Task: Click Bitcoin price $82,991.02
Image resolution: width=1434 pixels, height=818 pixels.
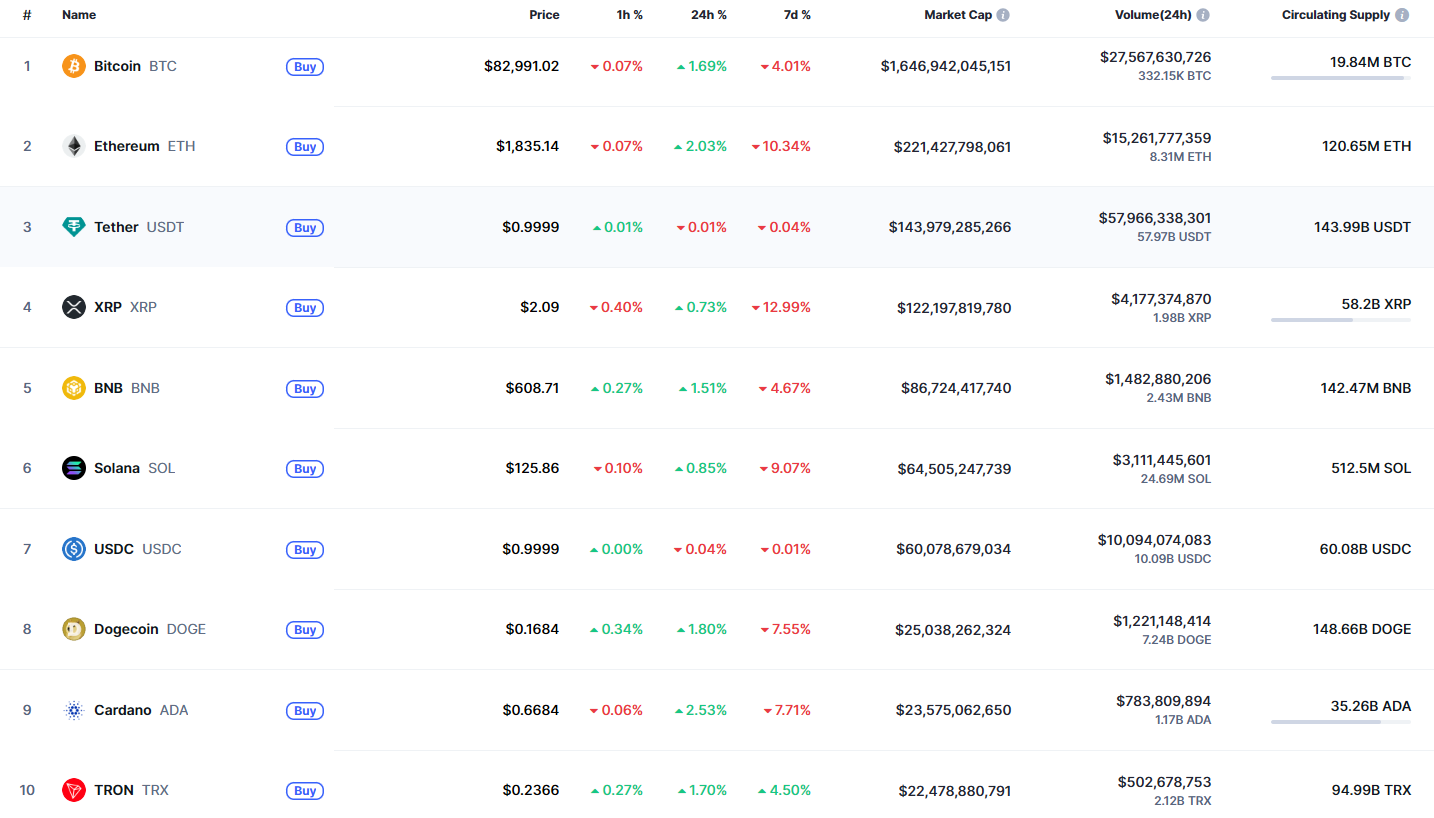Action: (522, 66)
